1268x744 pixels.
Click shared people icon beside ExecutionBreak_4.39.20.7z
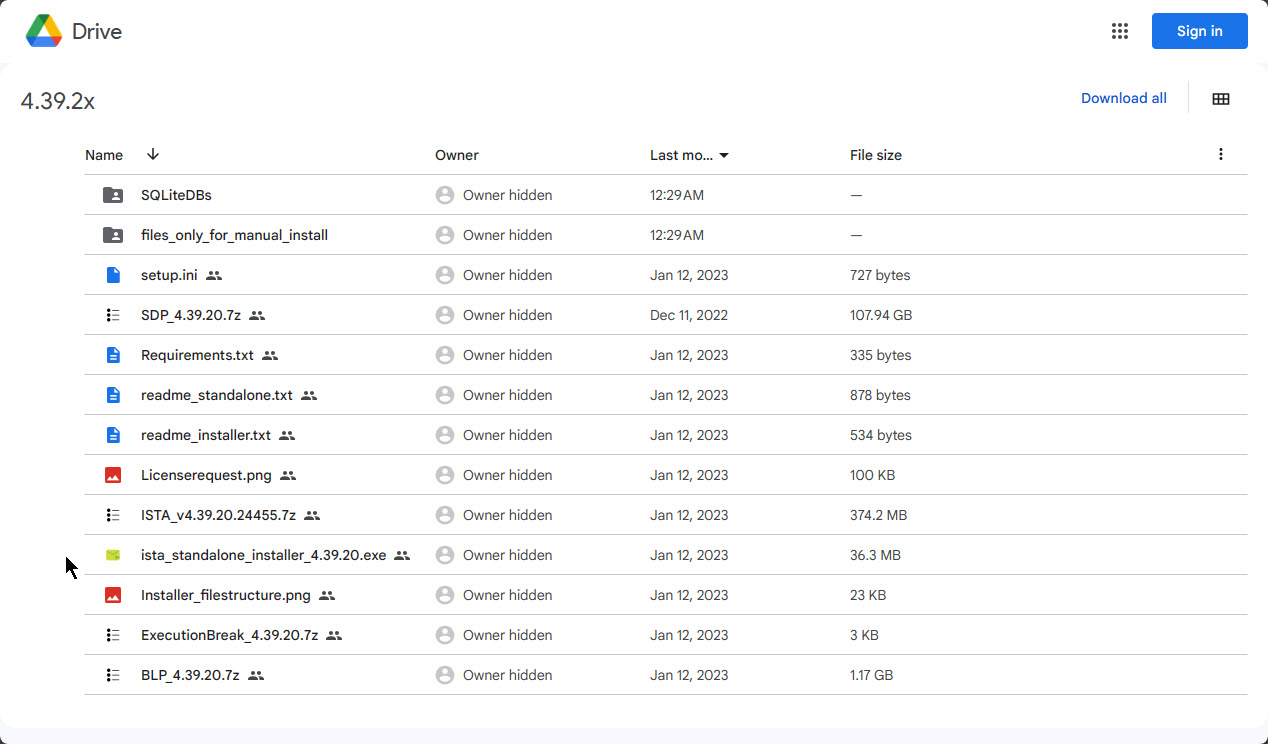point(334,635)
